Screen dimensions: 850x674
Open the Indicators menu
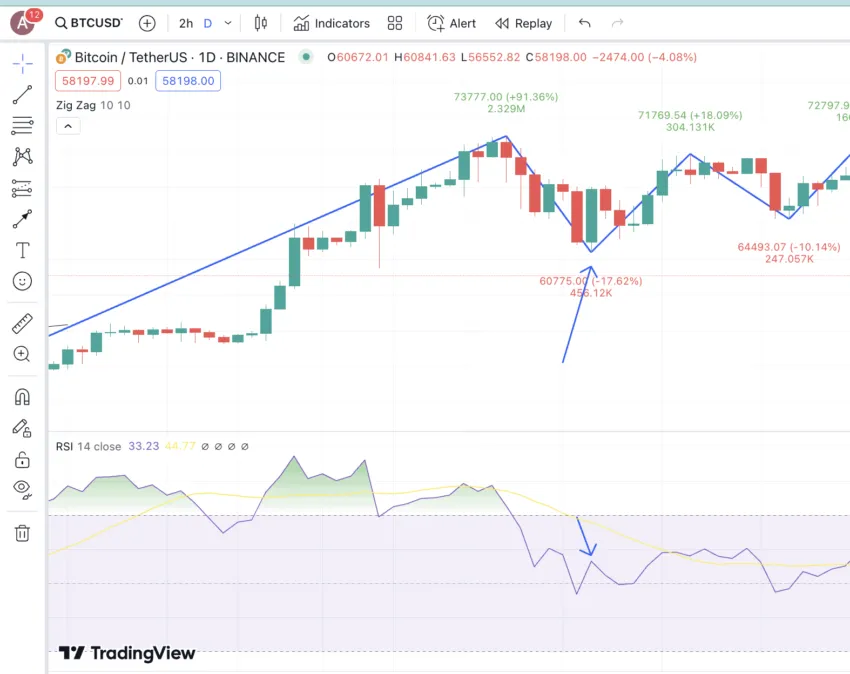(331, 23)
